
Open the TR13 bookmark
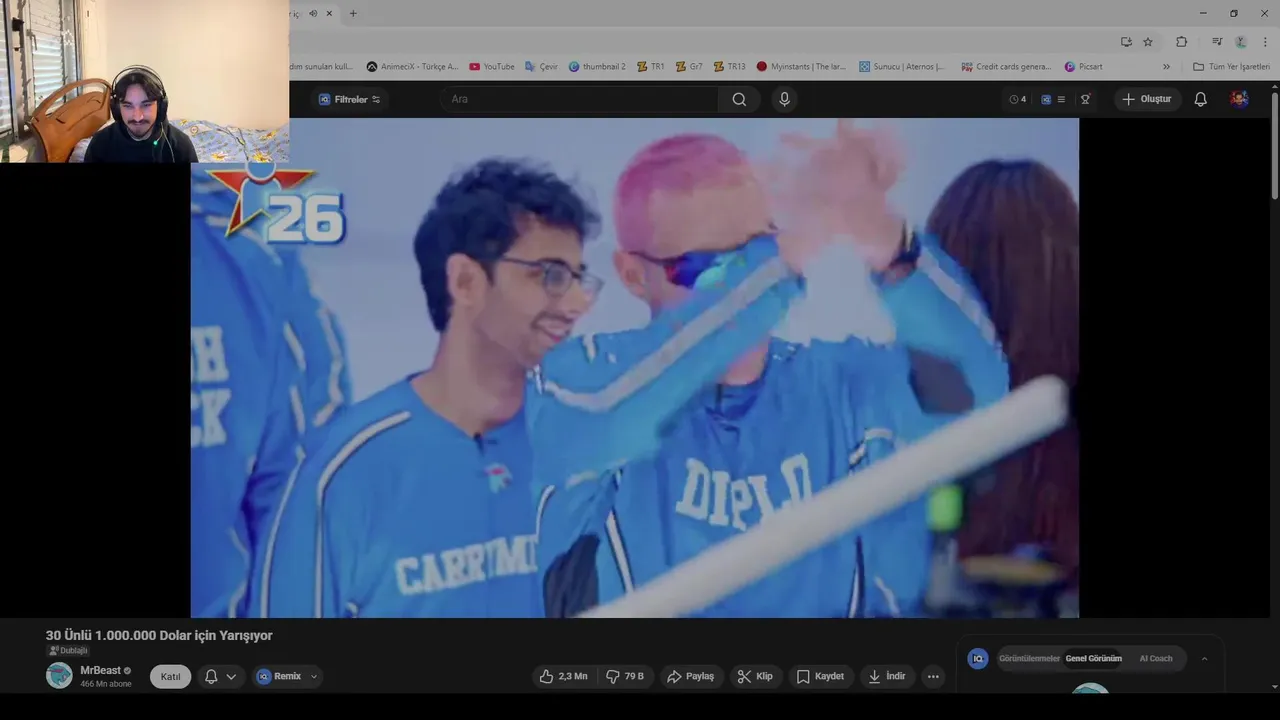pyautogui.click(x=728, y=66)
